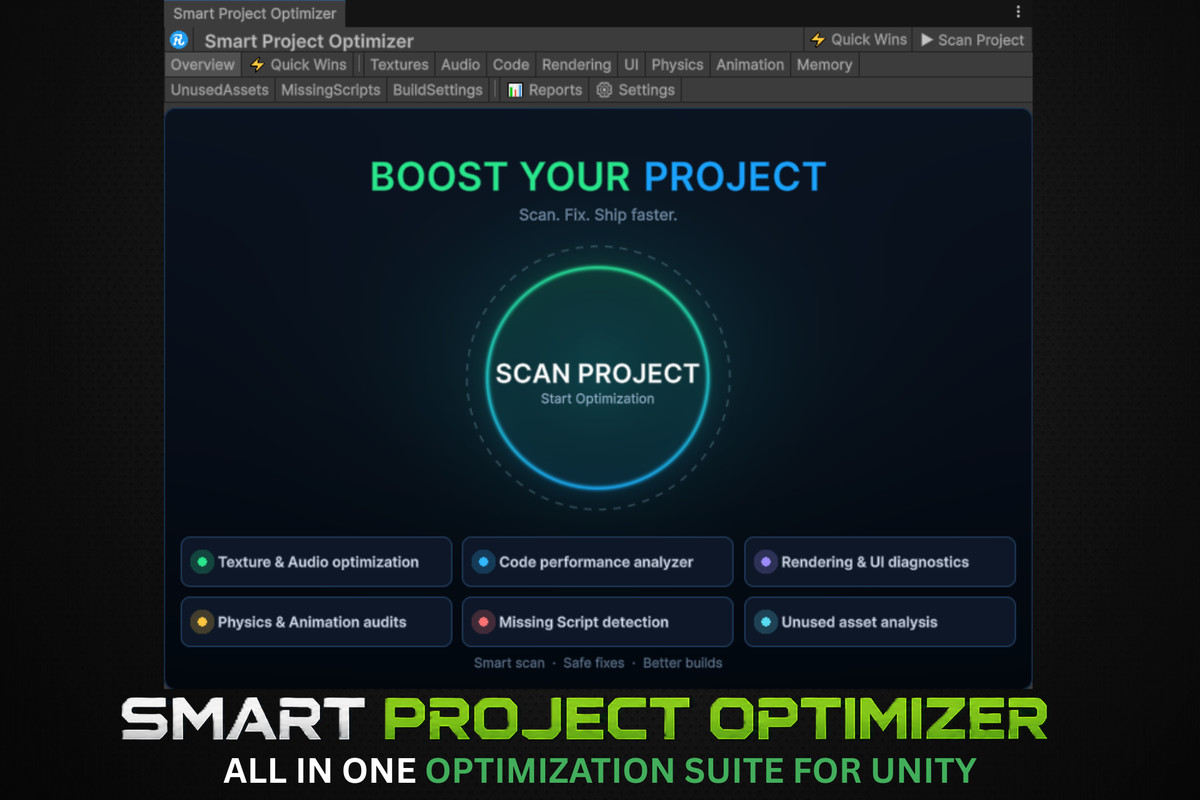Switch to the Overview tab
1200x800 pixels.
click(203, 65)
